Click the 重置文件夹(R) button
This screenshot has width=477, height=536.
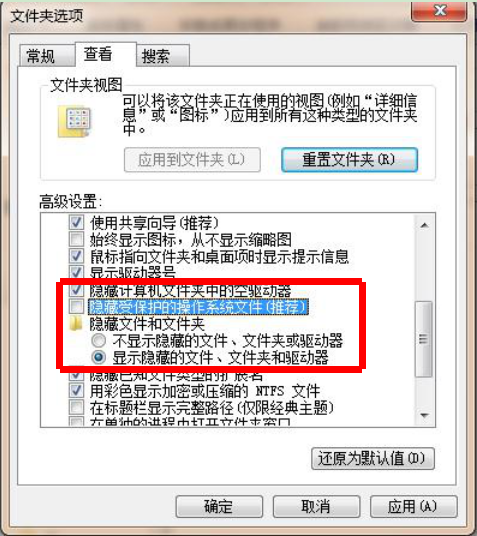[x=349, y=160]
